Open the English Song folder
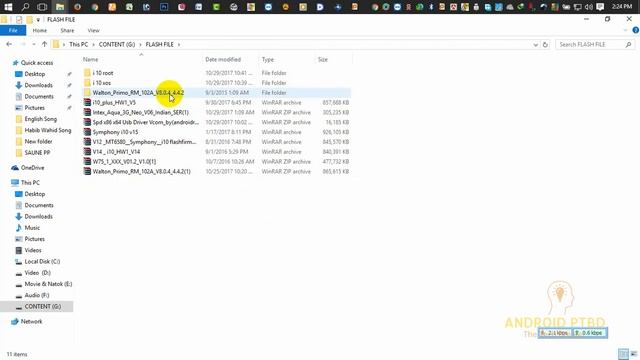 (x=40, y=119)
